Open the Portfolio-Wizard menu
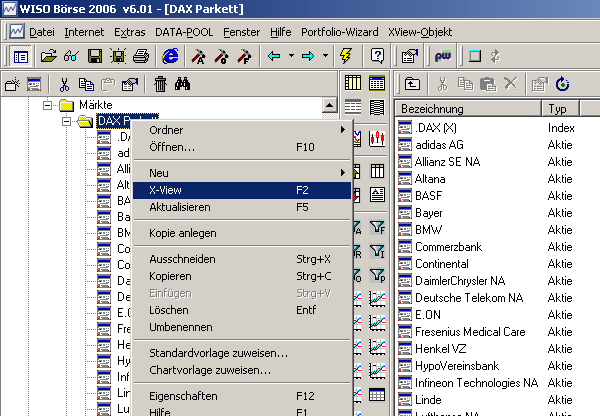This screenshot has height=416, width=600. point(340,32)
